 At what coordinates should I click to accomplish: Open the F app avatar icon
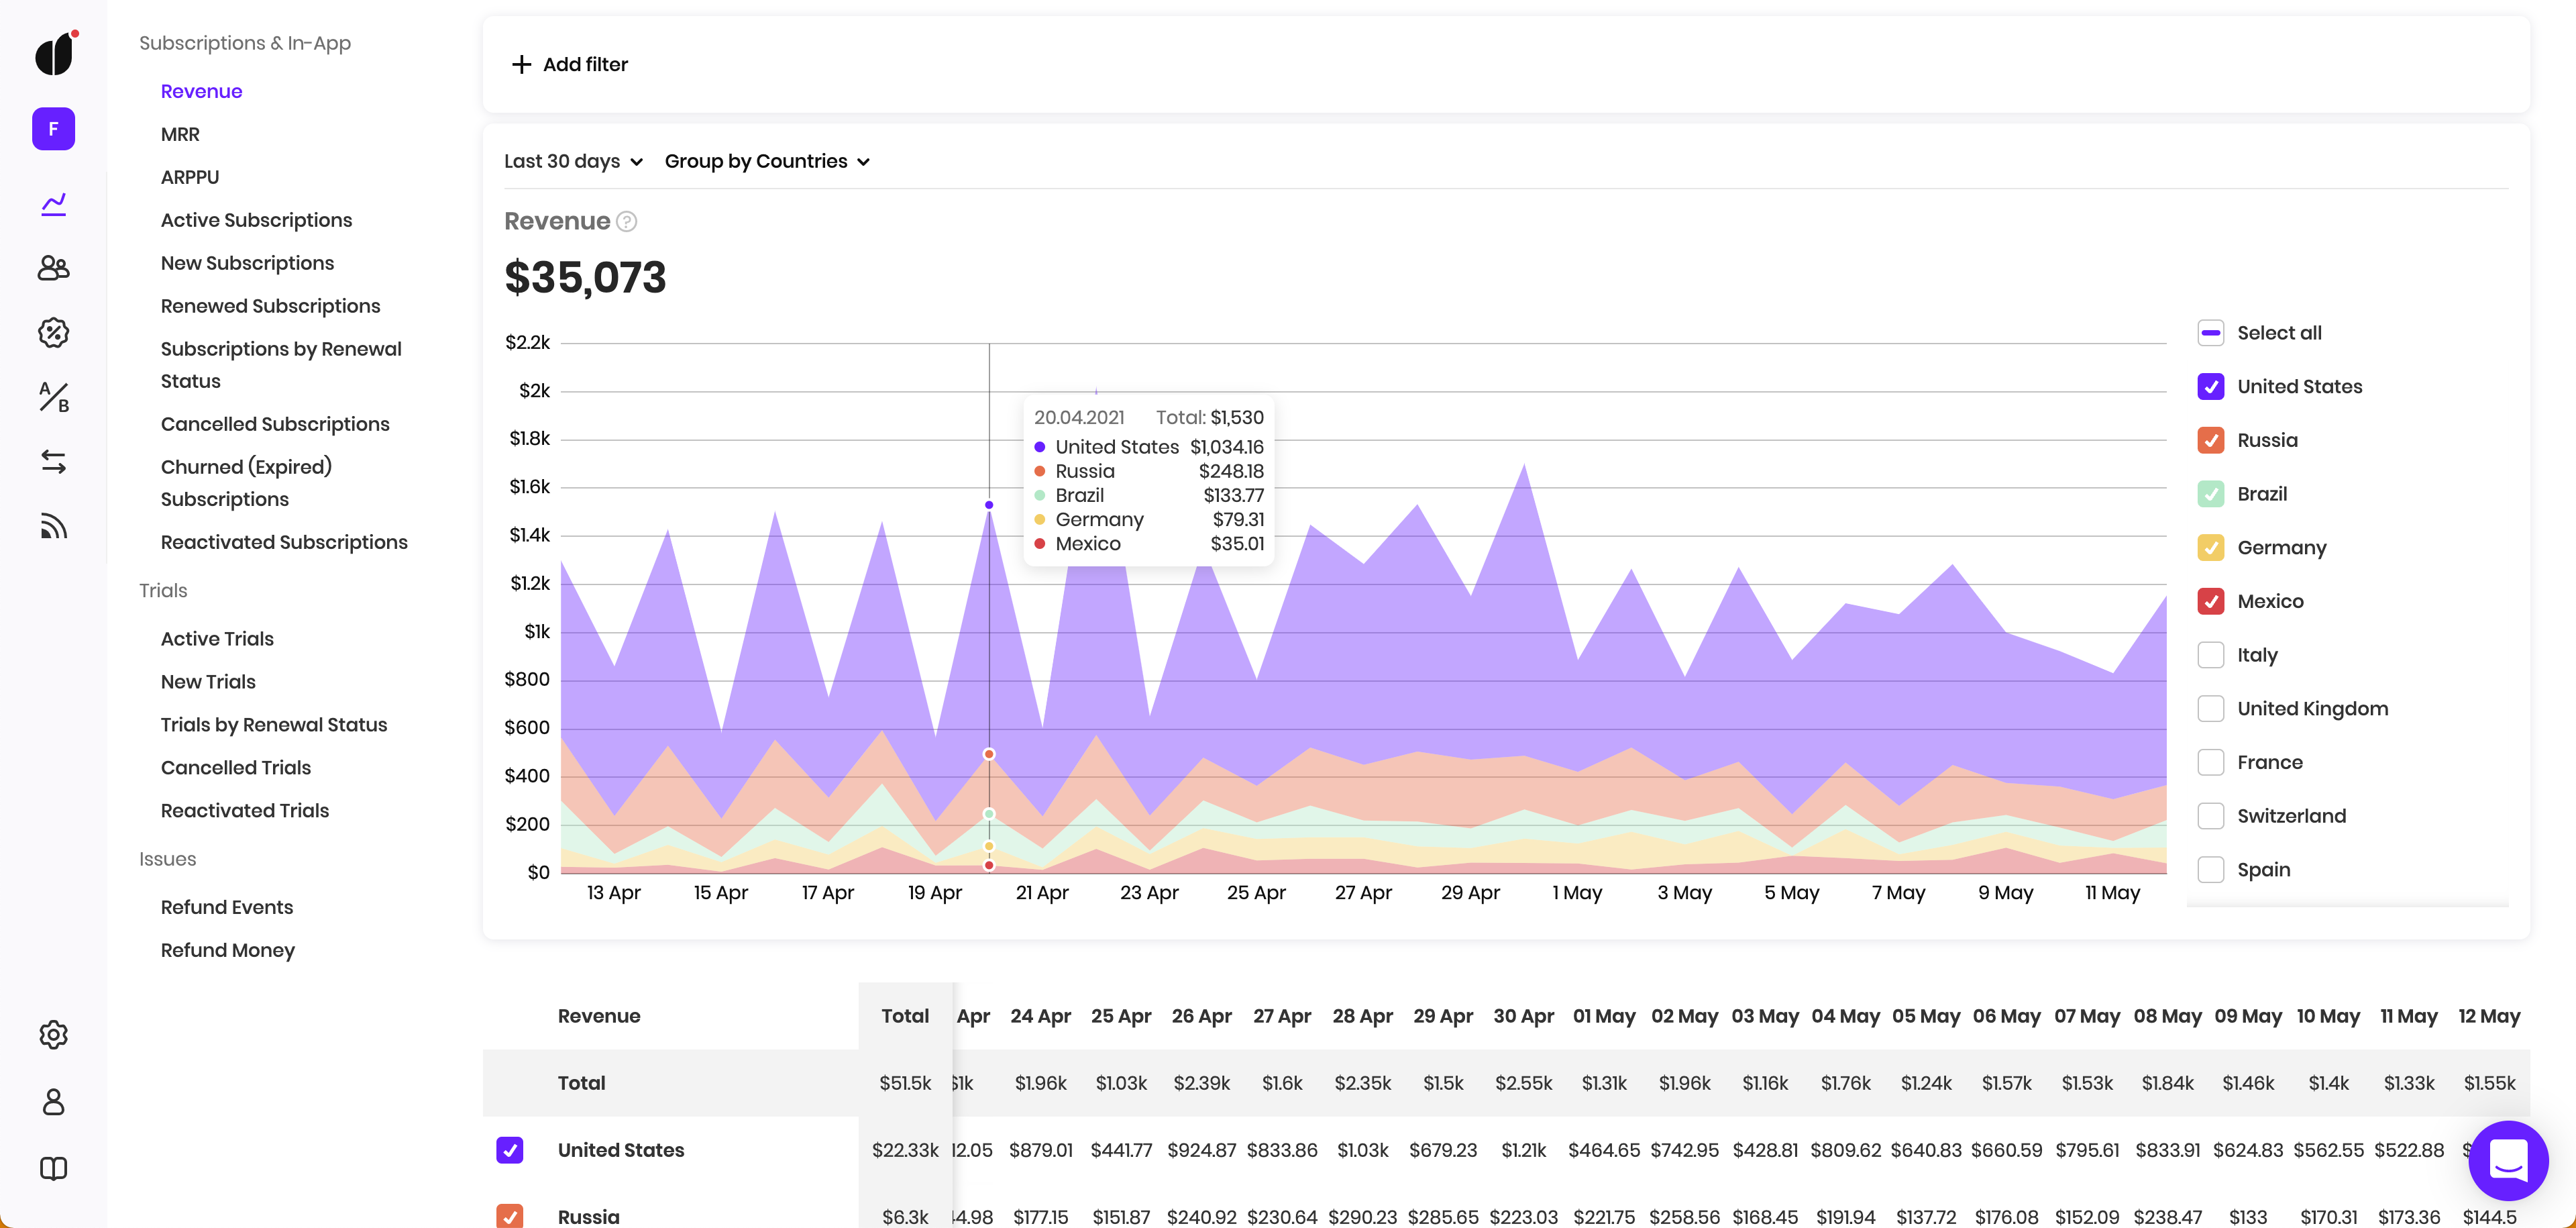pyautogui.click(x=54, y=129)
